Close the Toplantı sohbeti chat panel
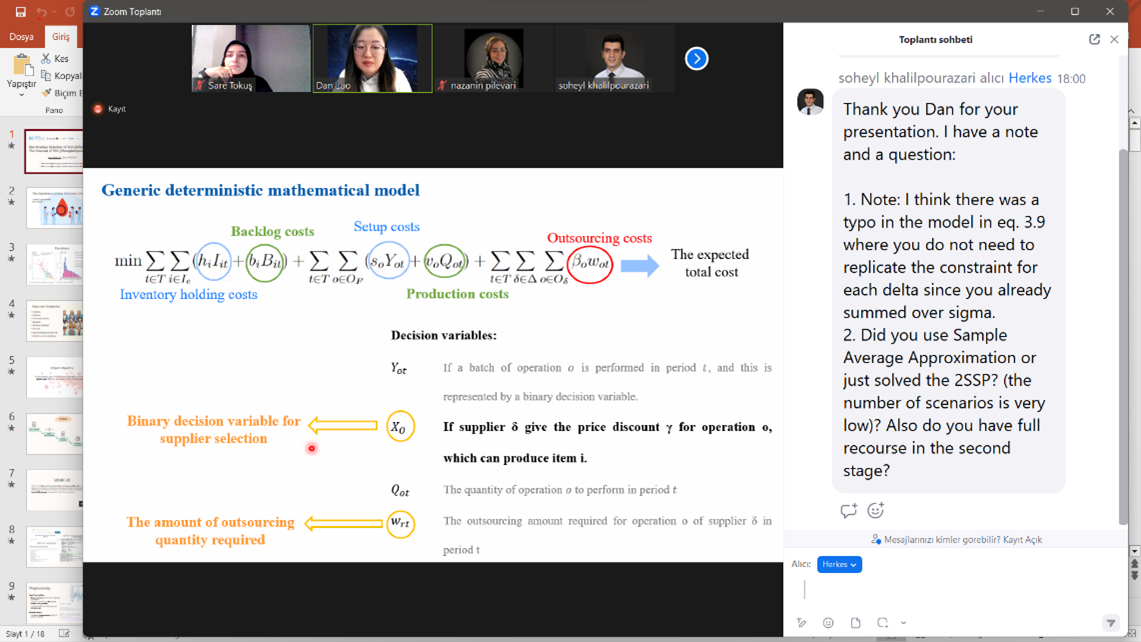This screenshot has height=642, width=1141. coord(1114,40)
